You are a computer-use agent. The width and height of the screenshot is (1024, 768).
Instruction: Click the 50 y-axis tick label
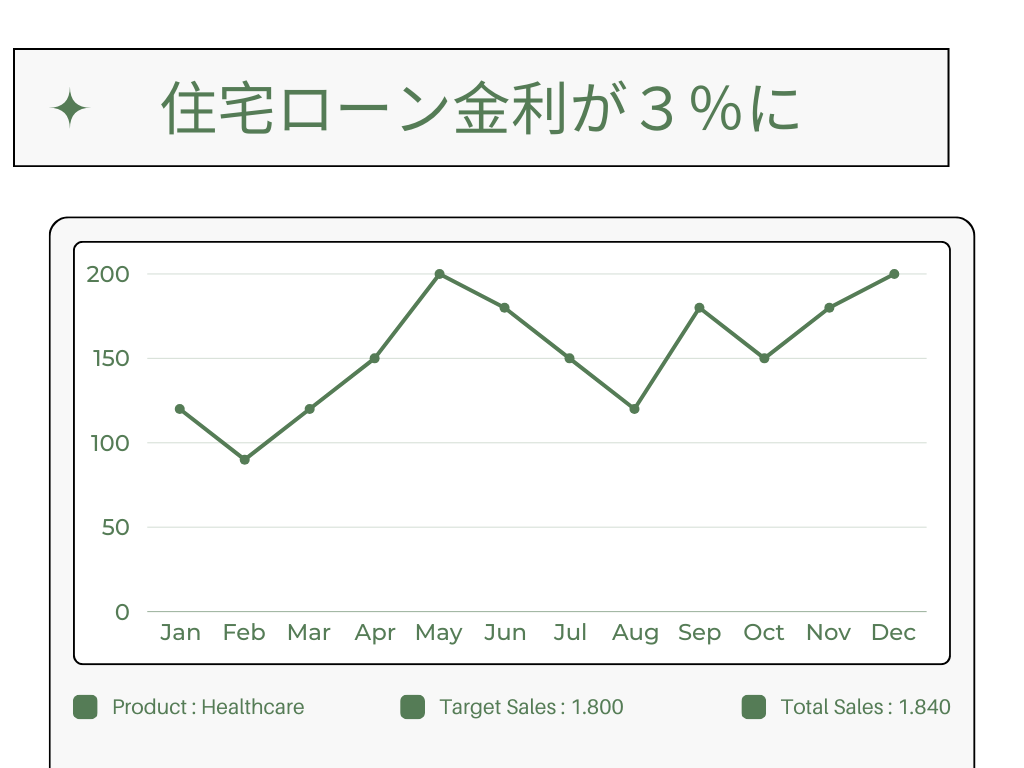116,527
